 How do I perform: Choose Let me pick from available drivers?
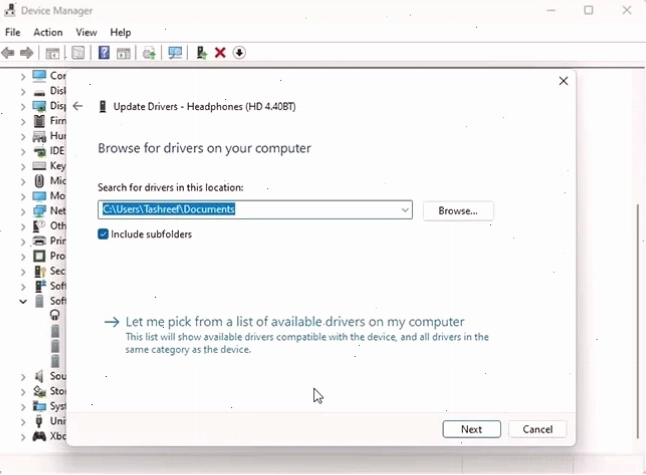pos(295,322)
